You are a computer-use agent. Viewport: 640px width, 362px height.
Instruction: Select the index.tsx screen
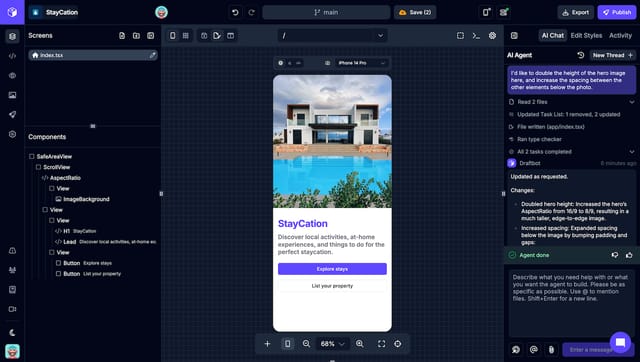click(x=93, y=55)
